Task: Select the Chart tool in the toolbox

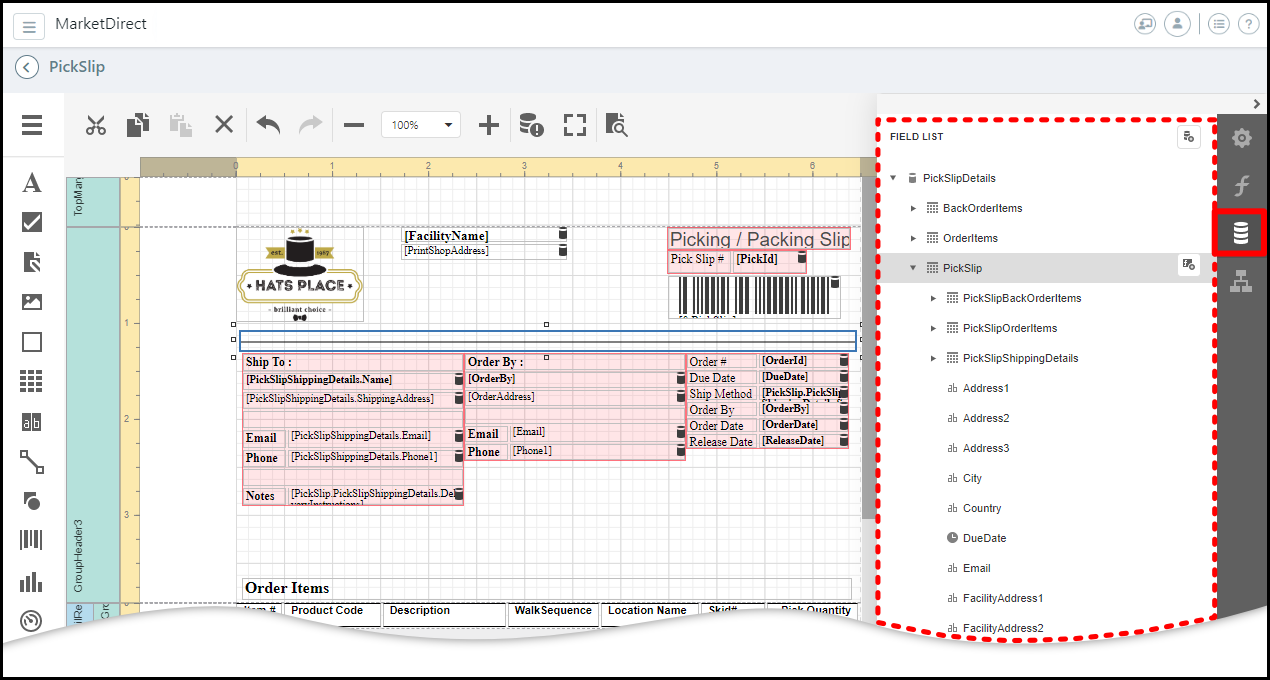Action: (32, 581)
